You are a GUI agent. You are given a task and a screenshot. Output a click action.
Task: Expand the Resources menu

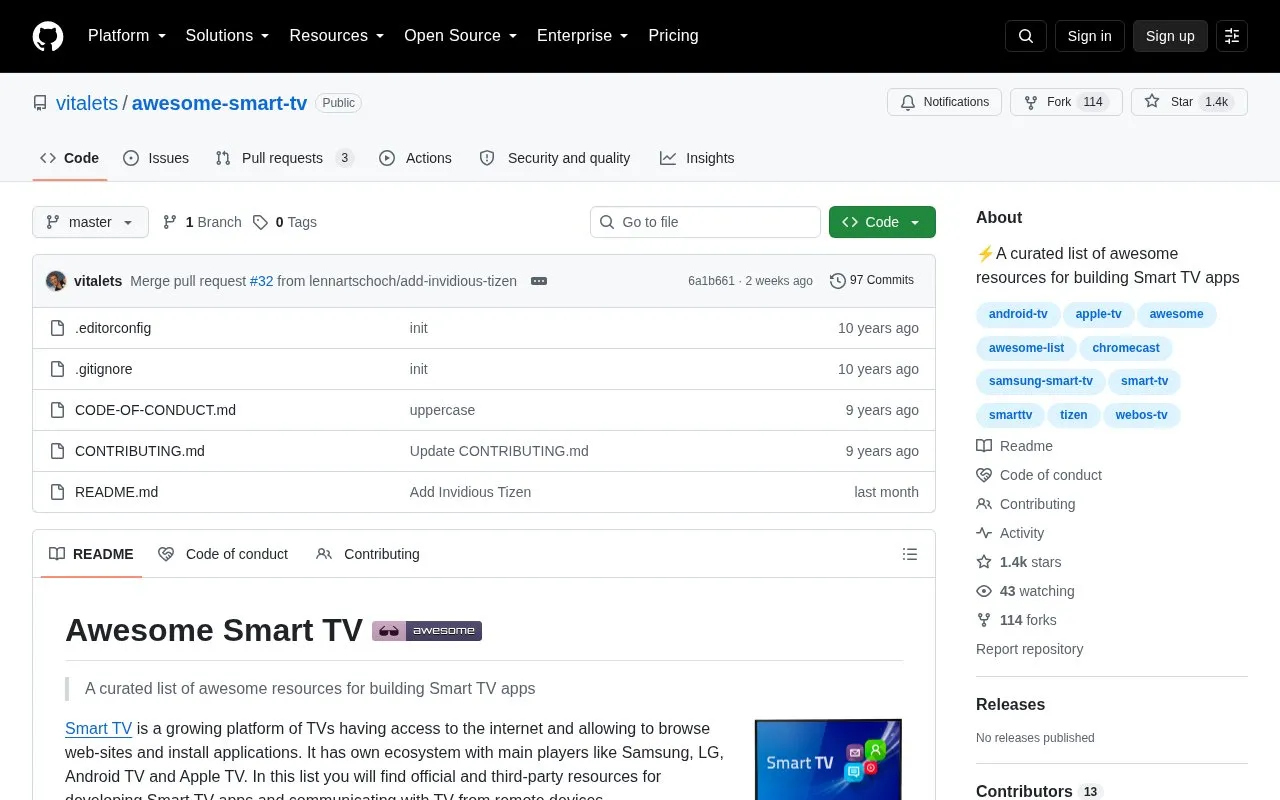pyautogui.click(x=337, y=36)
